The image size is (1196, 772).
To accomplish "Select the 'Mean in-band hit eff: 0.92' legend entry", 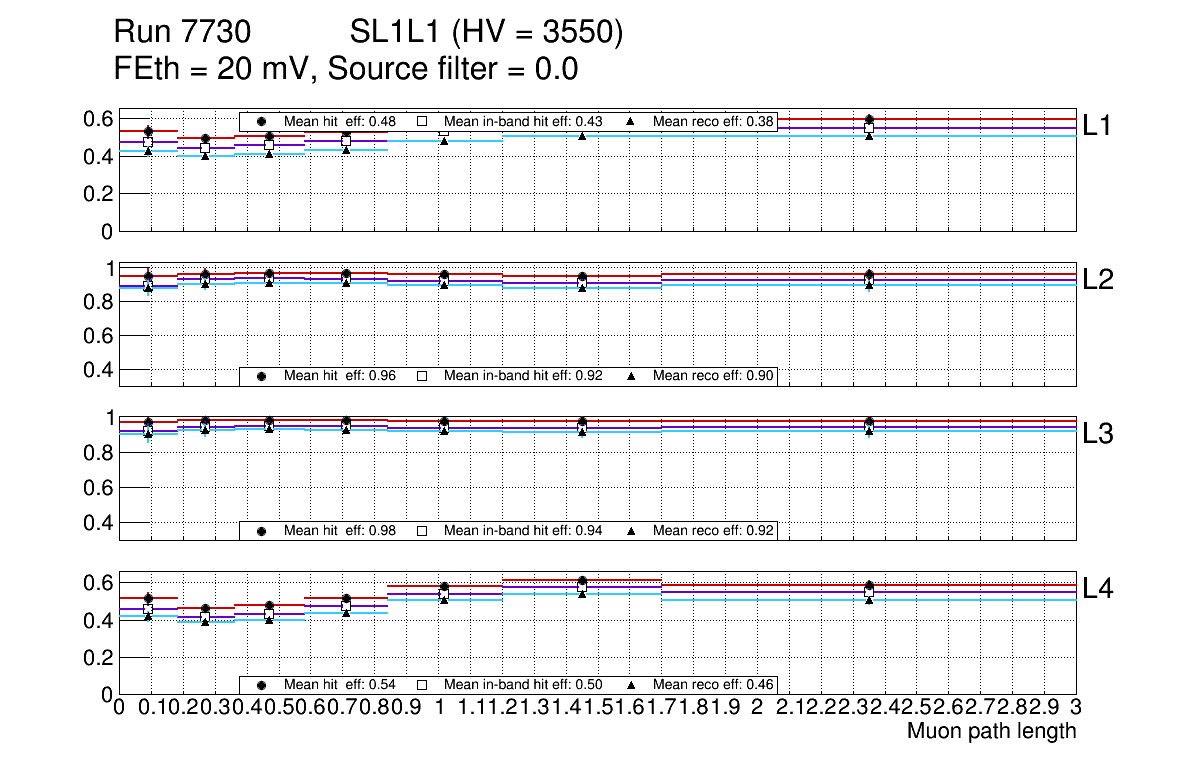I will coord(523,376).
